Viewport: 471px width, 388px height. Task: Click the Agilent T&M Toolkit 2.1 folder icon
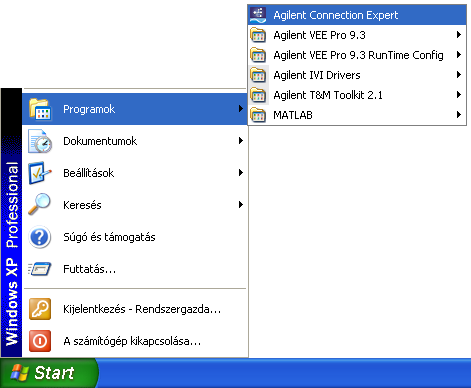click(258, 95)
